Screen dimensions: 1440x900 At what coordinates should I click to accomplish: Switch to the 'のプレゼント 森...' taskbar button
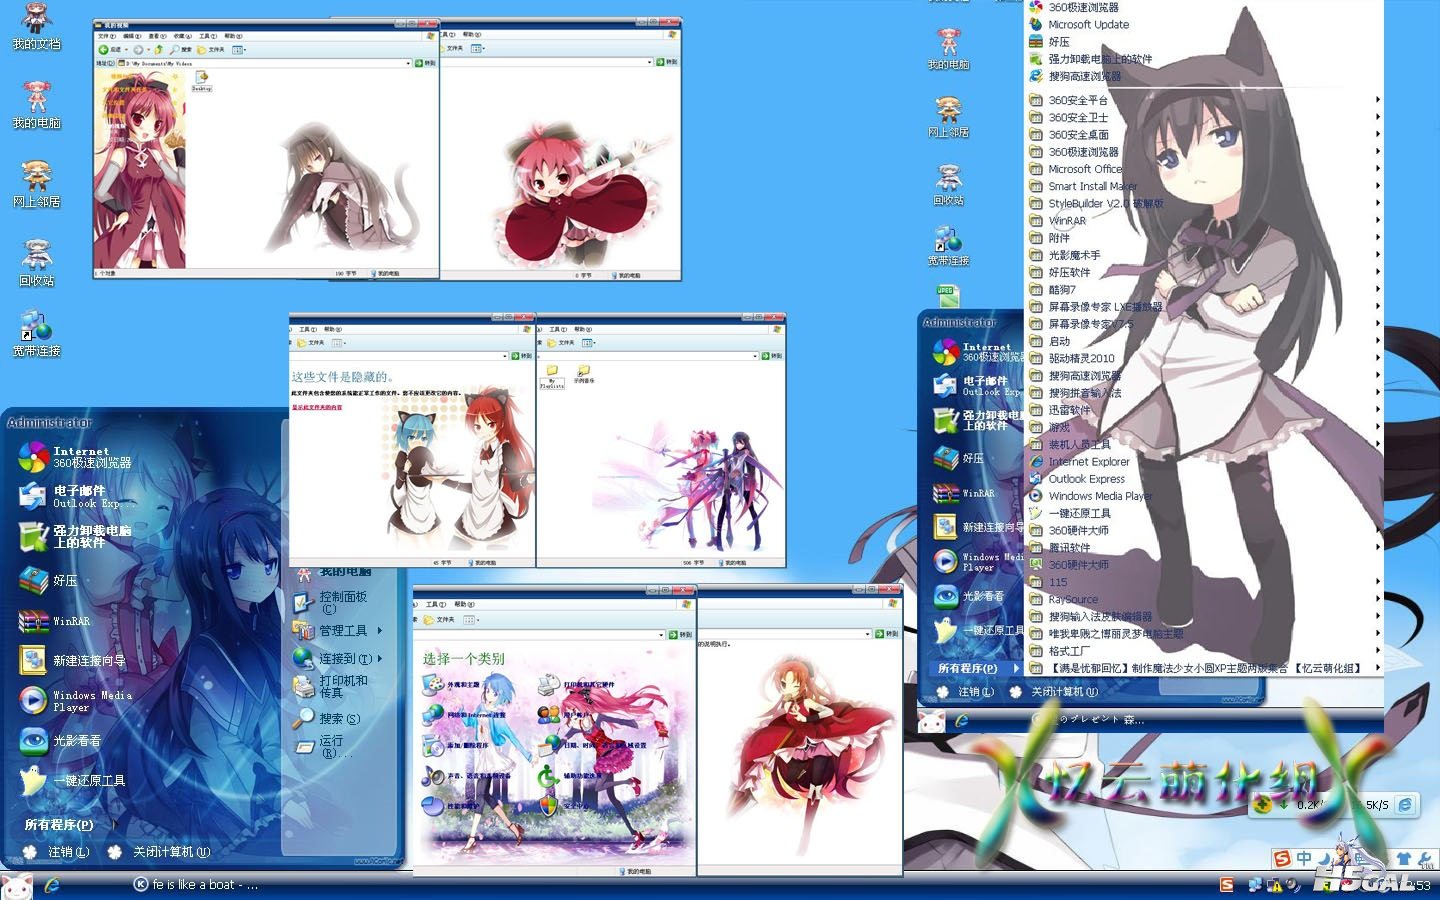(x=1090, y=720)
